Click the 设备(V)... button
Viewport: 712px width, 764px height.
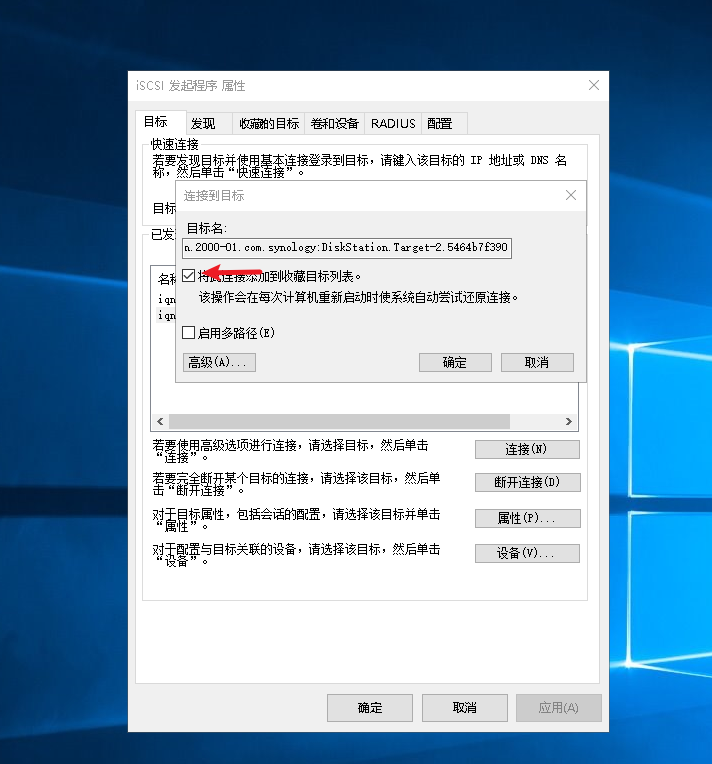(x=527, y=553)
